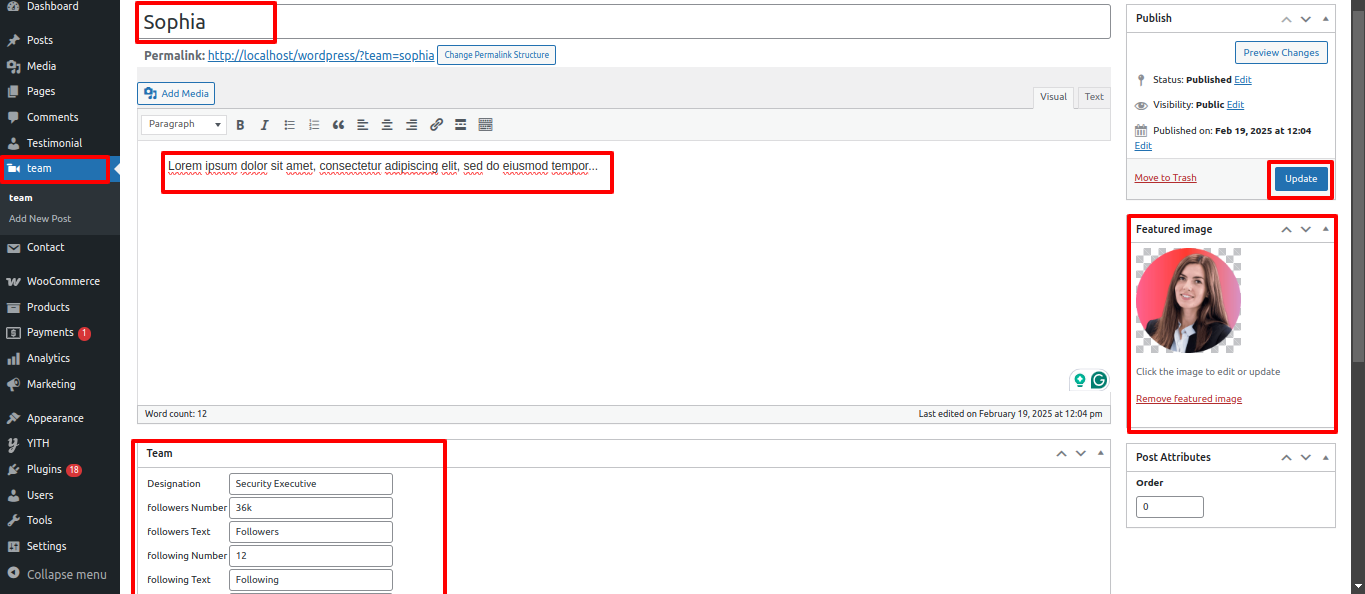The image size is (1365, 594).
Task: Click the Update button
Action: click(1301, 179)
